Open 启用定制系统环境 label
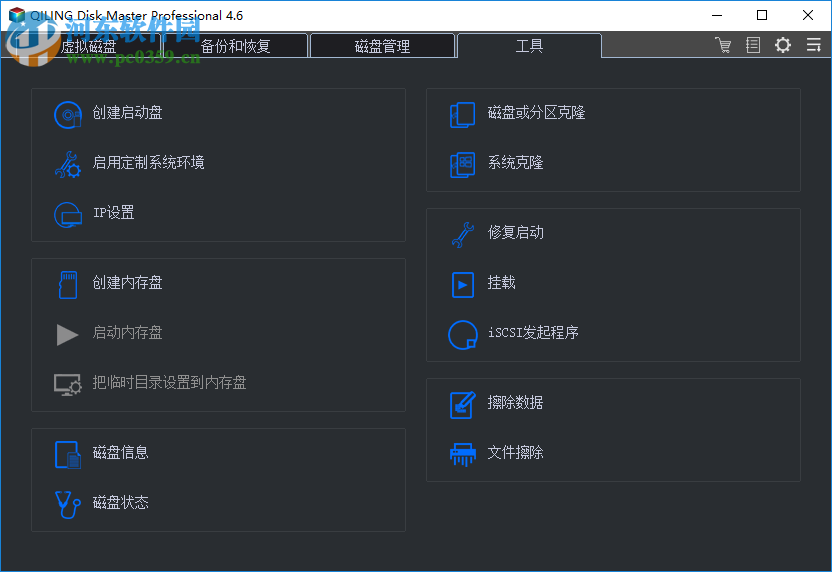Viewport: 832px width, 572px height. (149, 162)
